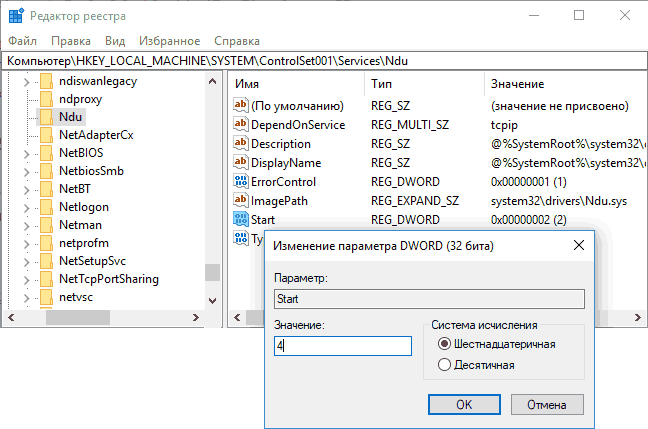
Task: Click the Ndu folder icon
Action: [46, 117]
